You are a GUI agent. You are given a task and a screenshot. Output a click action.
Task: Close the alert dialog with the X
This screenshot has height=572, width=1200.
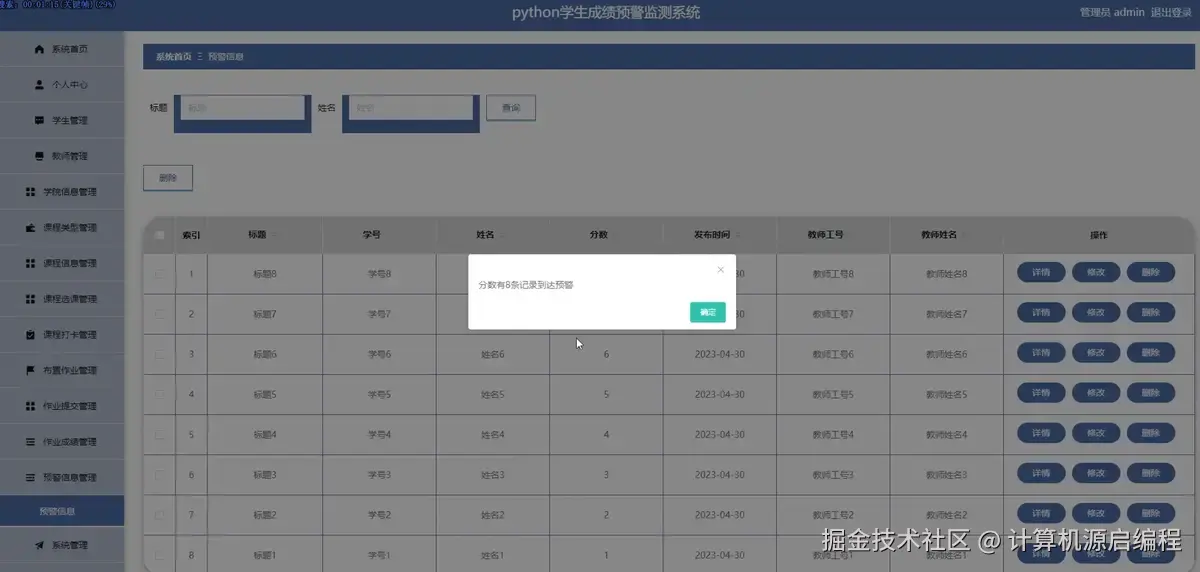[x=720, y=269]
